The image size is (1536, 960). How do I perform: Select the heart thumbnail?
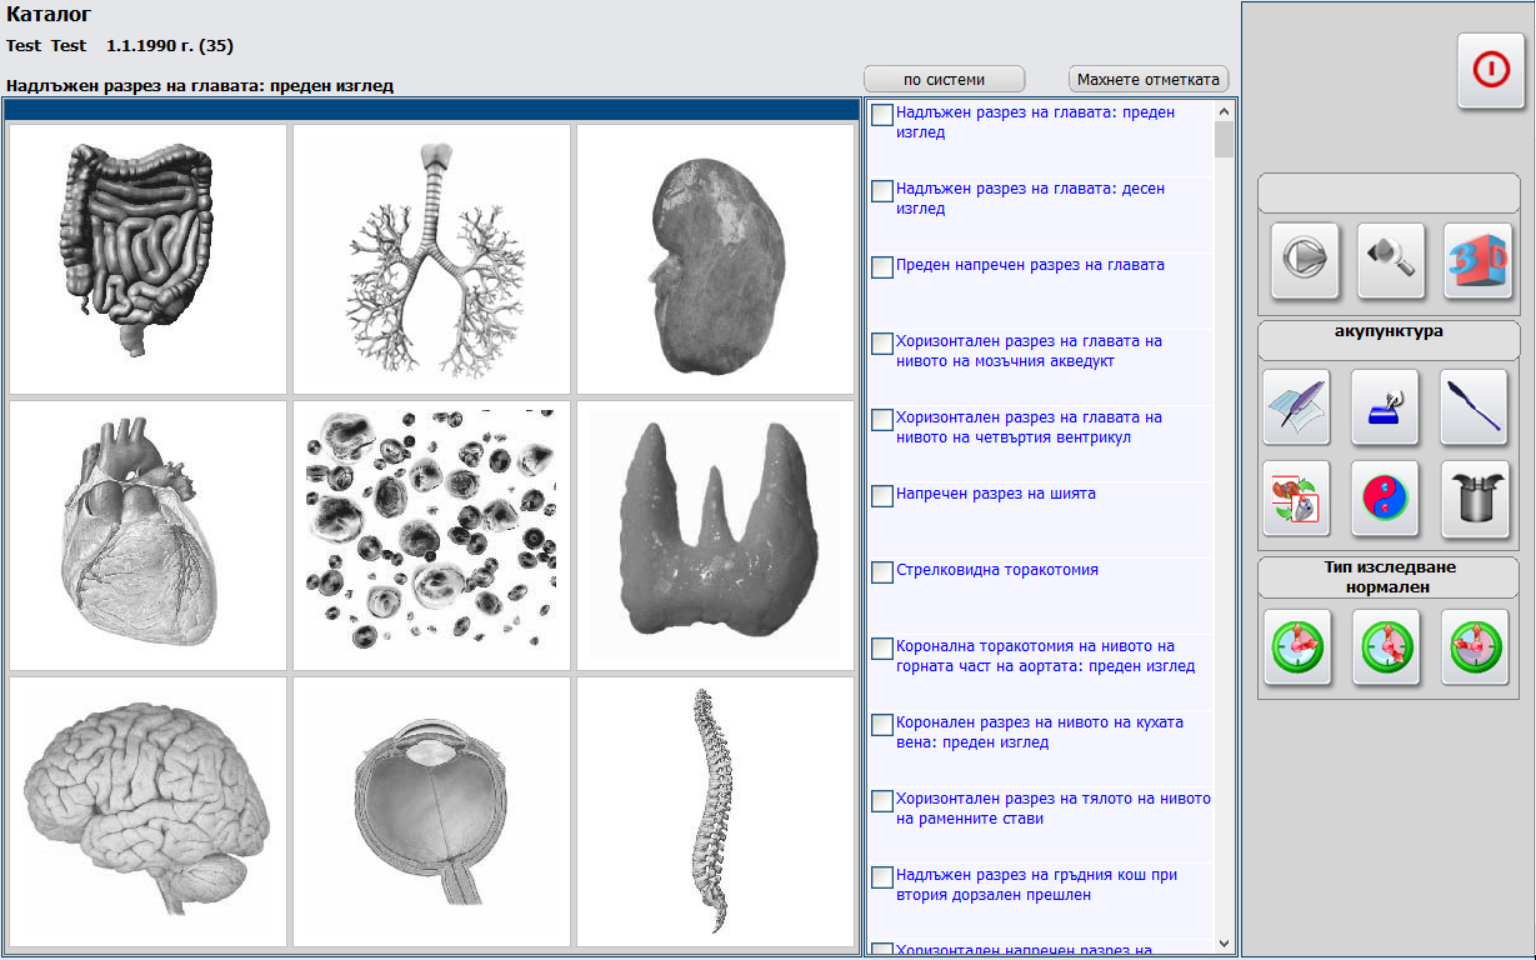148,535
